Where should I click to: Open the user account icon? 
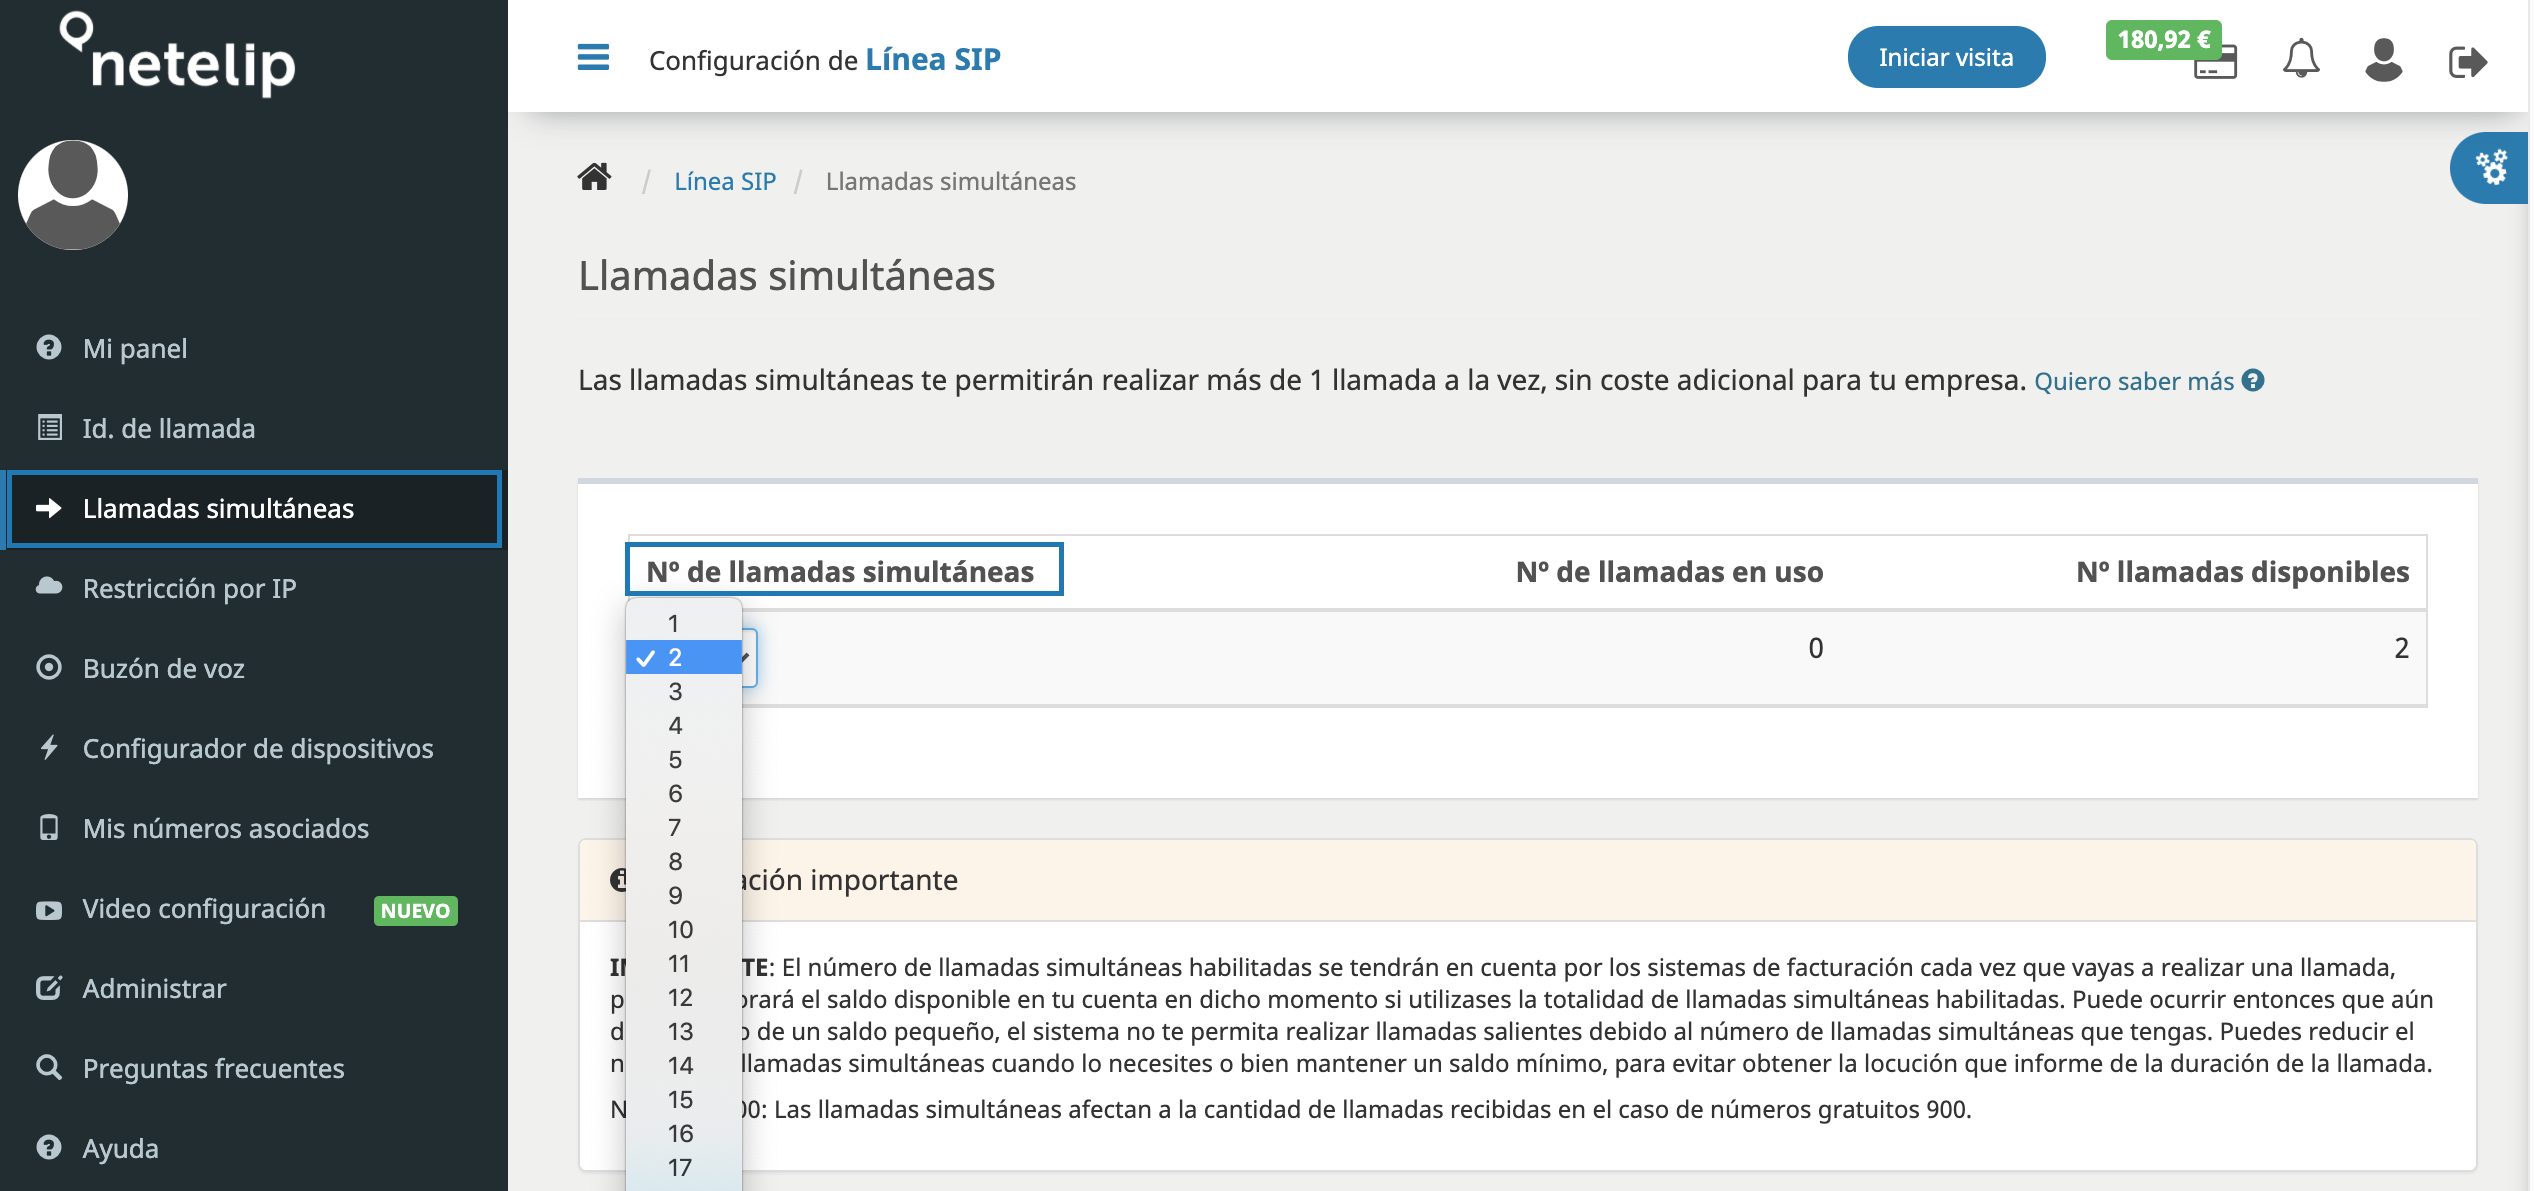(2383, 60)
